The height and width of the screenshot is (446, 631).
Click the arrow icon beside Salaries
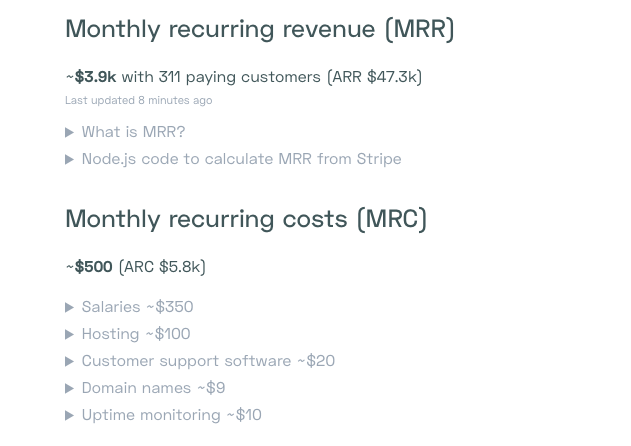(x=70, y=307)
